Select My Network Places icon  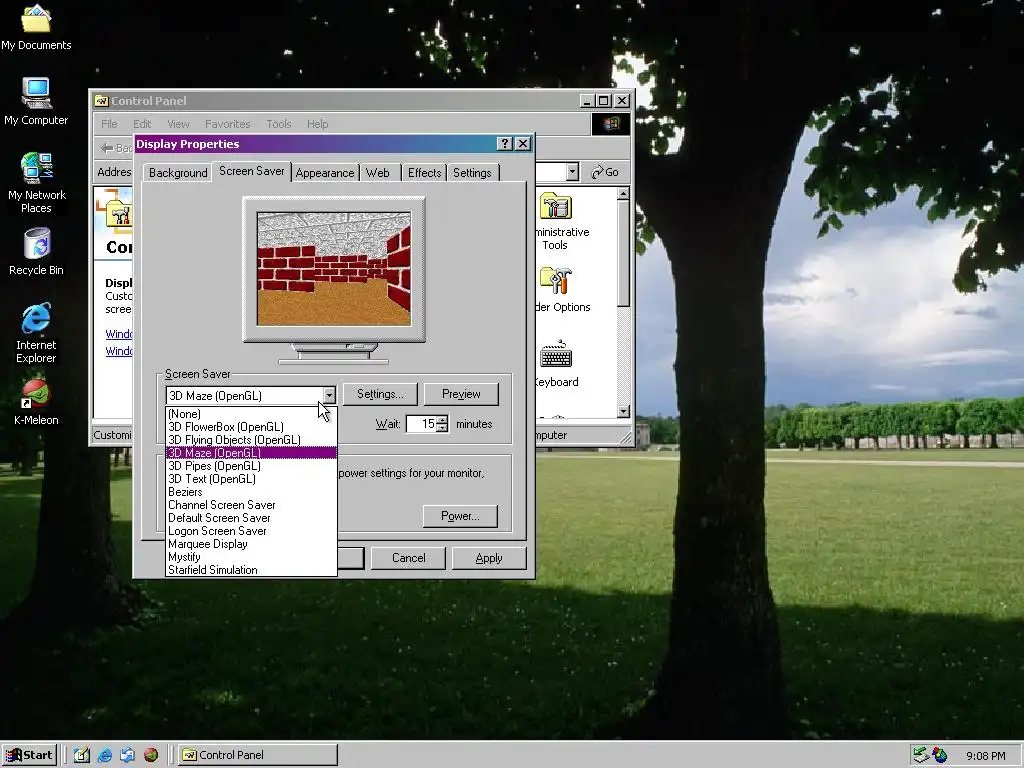coord(37,182)
